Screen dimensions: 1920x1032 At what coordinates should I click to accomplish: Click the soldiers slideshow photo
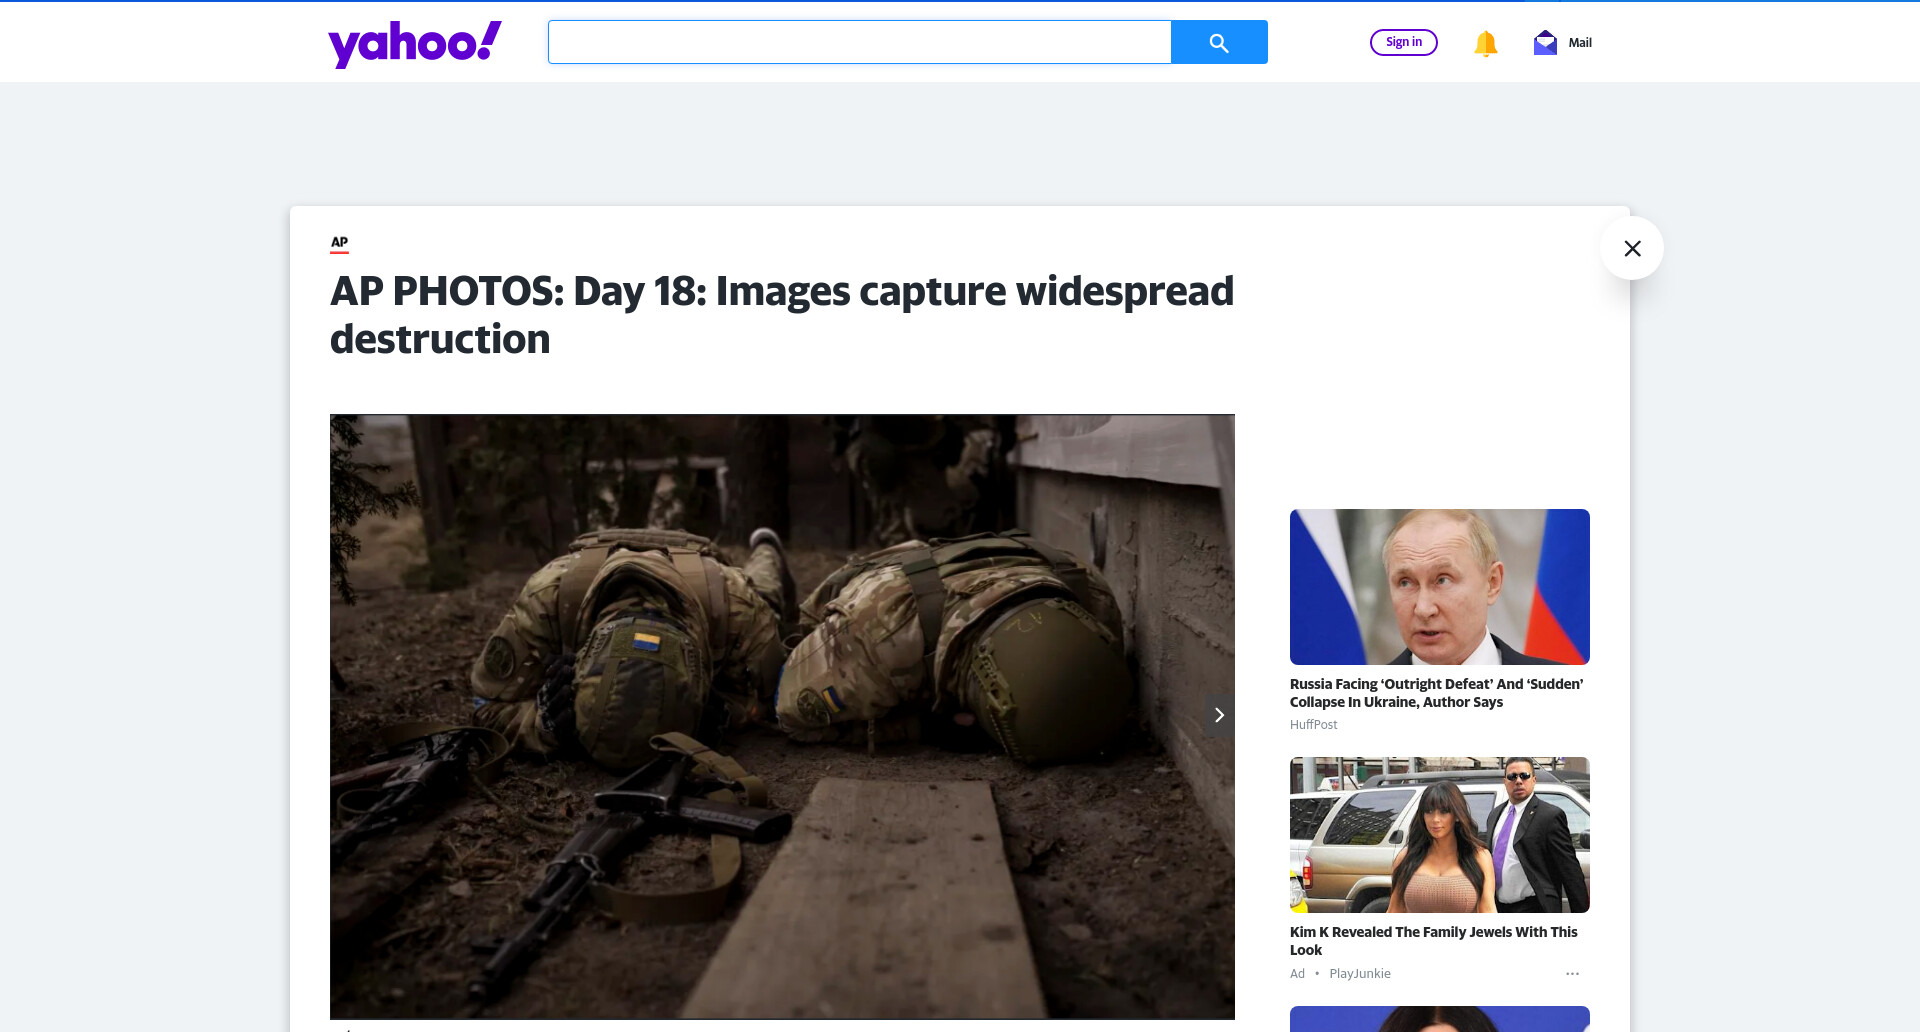782,717
